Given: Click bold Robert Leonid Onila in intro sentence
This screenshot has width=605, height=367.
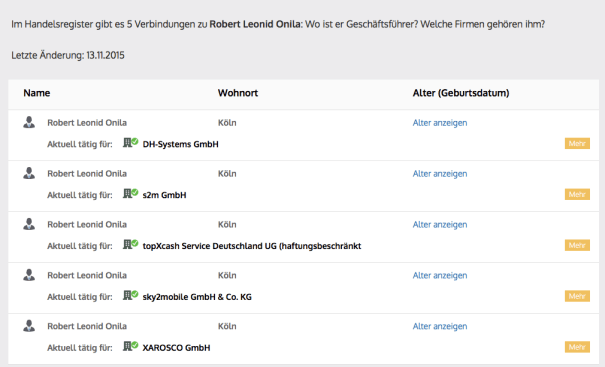Looking at the screenshot, I should click(x=255, y=24).
